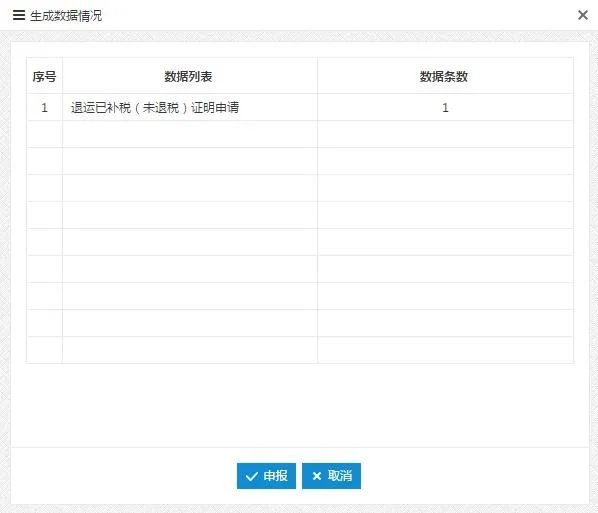Select the 退运已补税（未退税）证明申请 row text

tap(155, 108)
